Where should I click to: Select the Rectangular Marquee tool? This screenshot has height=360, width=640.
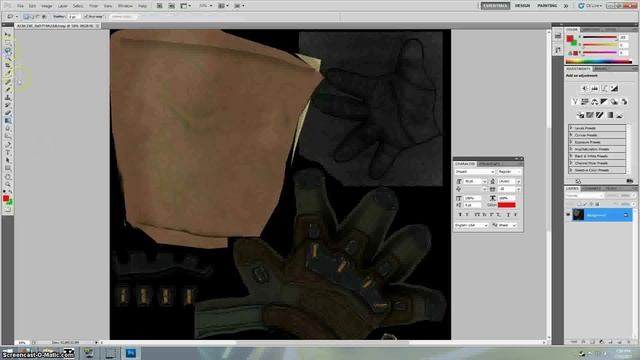(8, 43)
